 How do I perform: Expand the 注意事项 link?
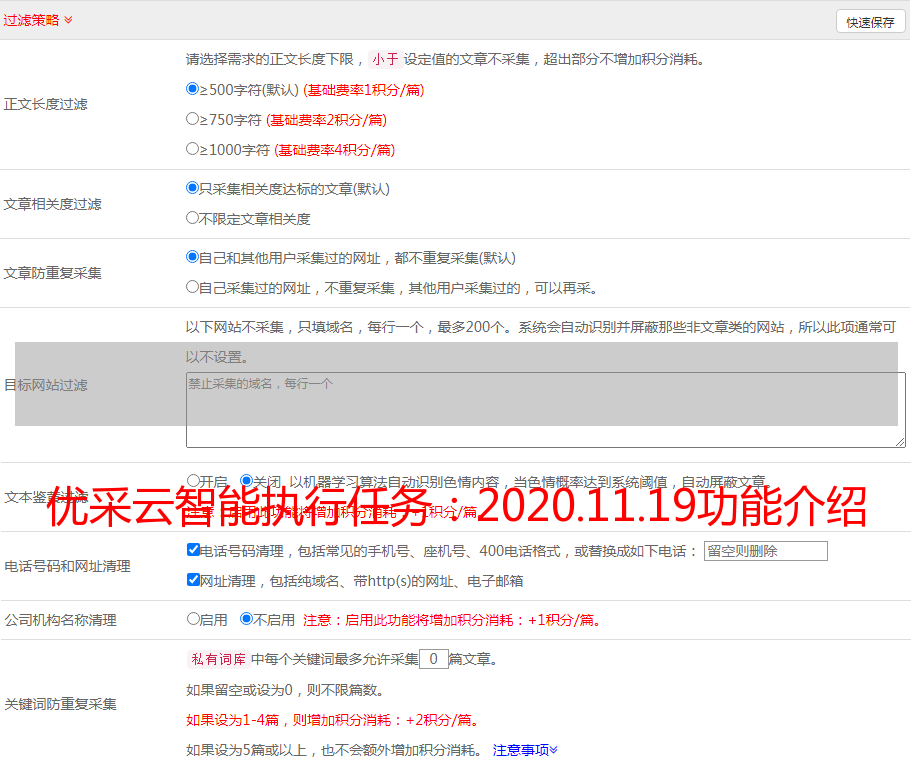click(525, 750)
